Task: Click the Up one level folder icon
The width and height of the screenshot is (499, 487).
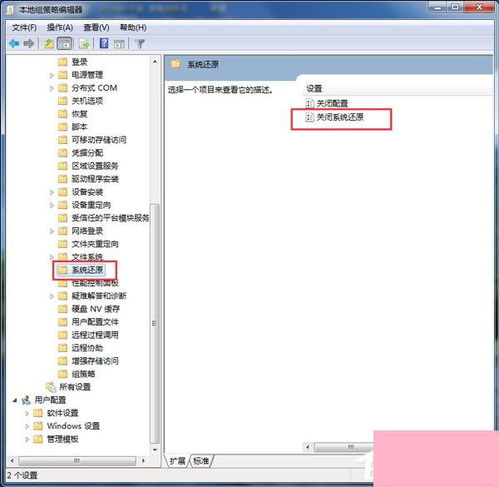Action: pyautogui.click(x=49, y=44)
